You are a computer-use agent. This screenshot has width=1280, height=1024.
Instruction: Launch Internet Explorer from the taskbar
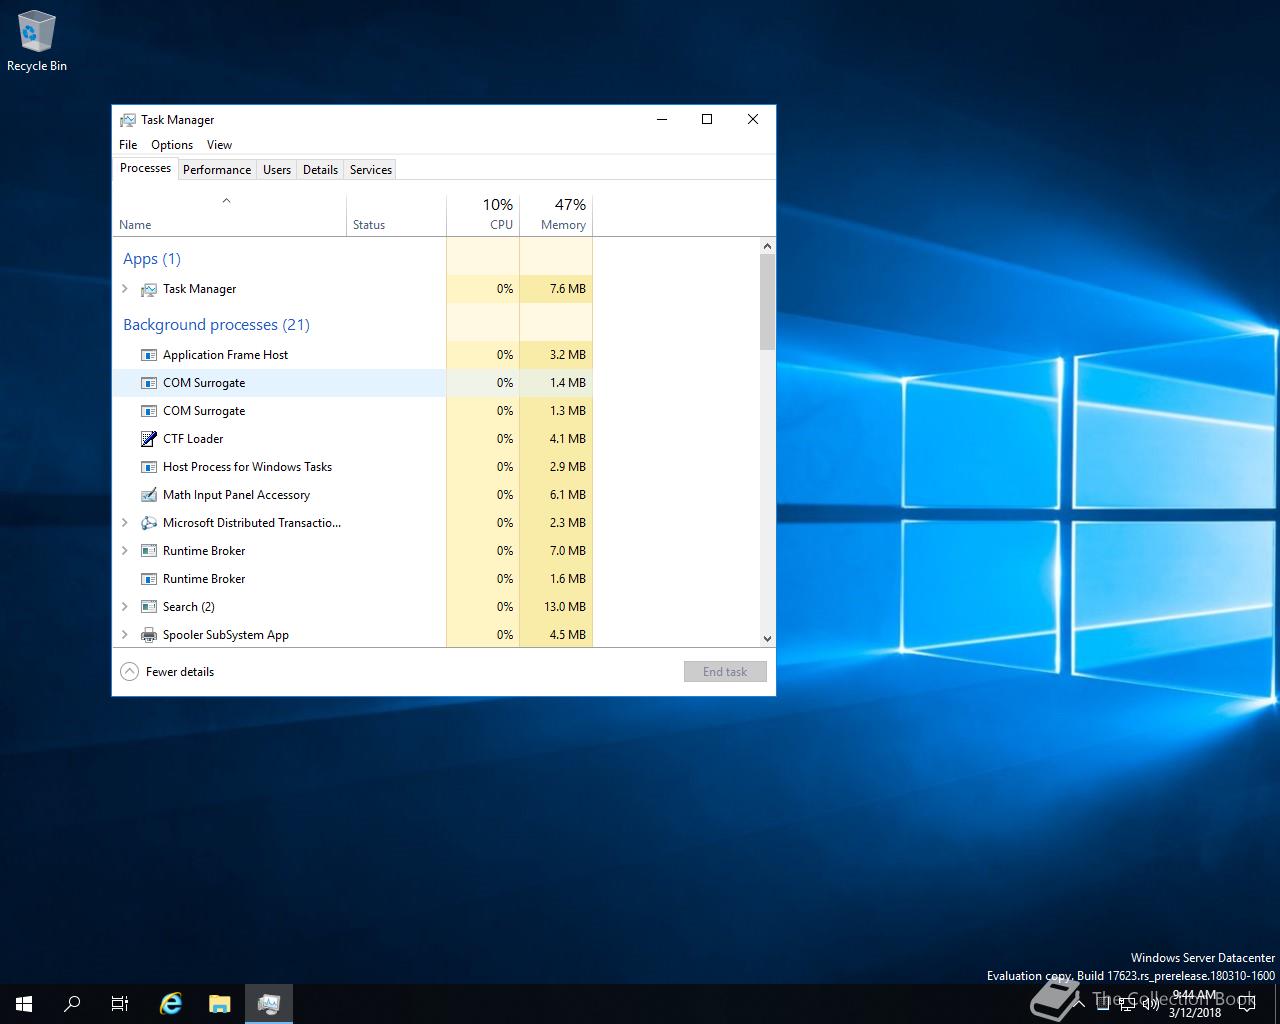pos(171,1004)
